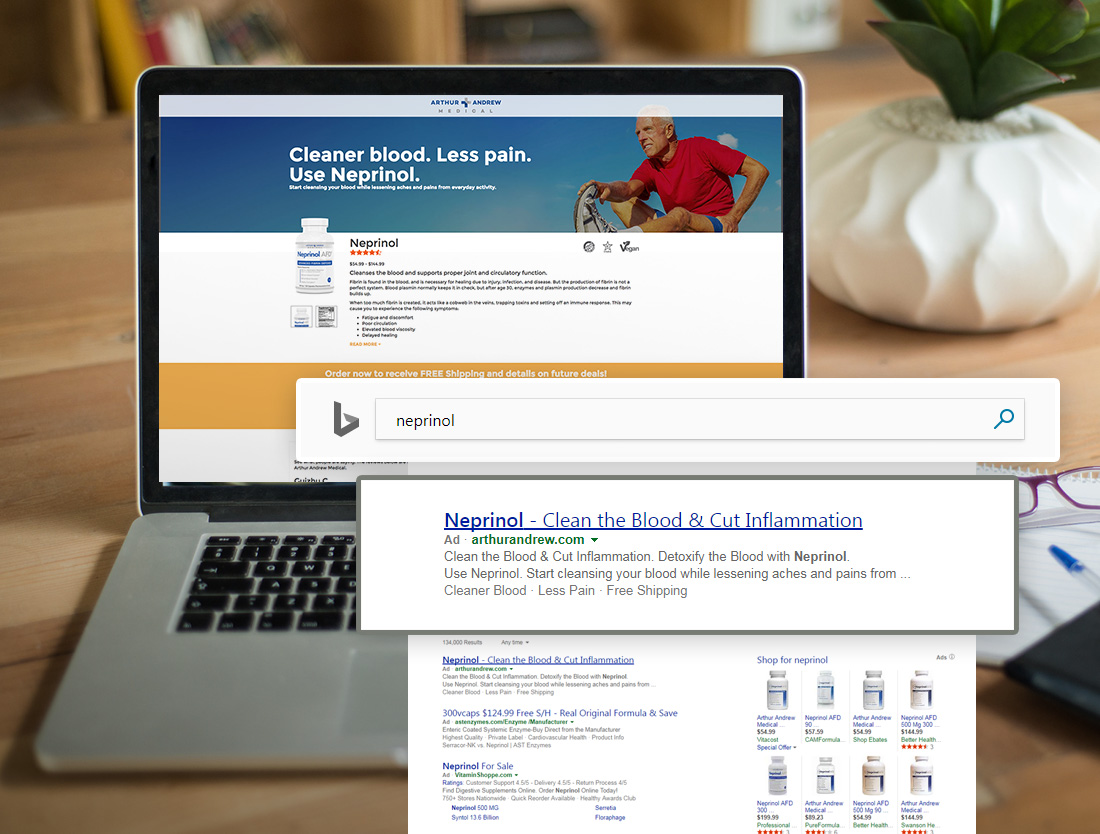Open the Floraphage sitelink
The image size is (1100, 834).
tap(610, 818)
